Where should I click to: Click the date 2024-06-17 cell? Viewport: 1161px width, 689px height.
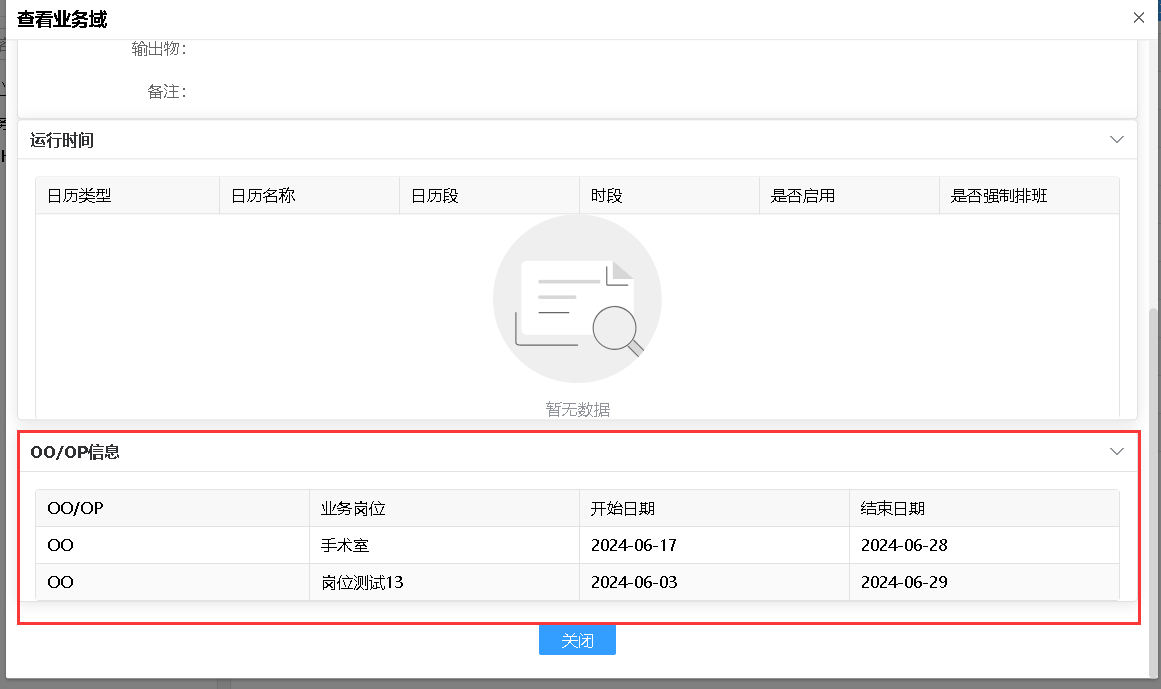pos(631,545)
